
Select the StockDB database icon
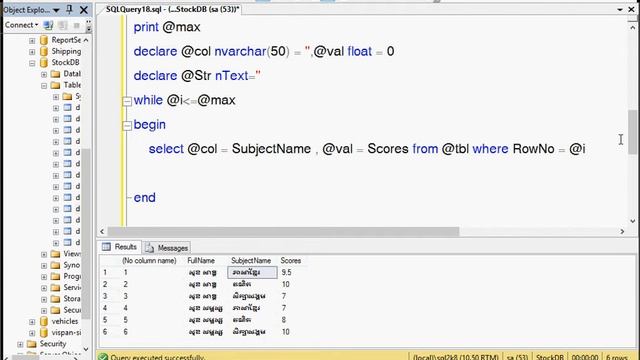pyautogui.click(x=44, y=62)
